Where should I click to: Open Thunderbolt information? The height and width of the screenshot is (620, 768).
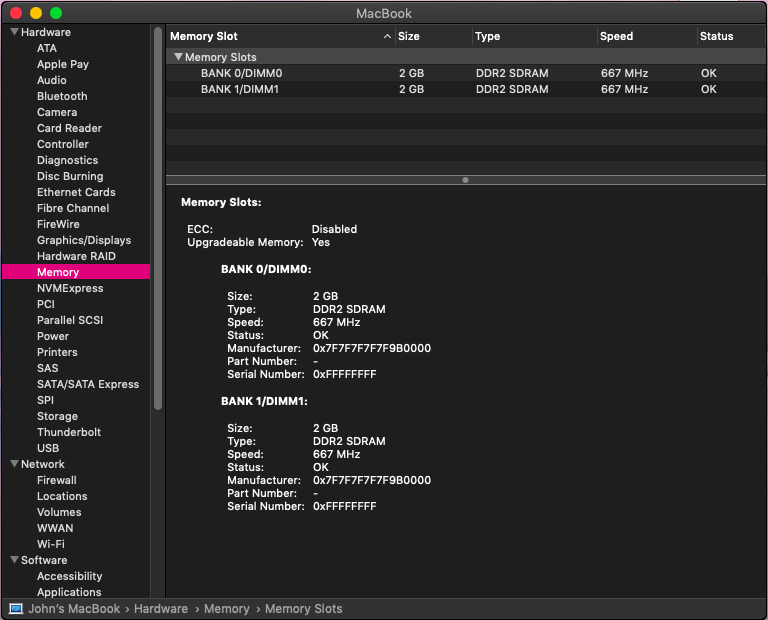coord(69,432)
